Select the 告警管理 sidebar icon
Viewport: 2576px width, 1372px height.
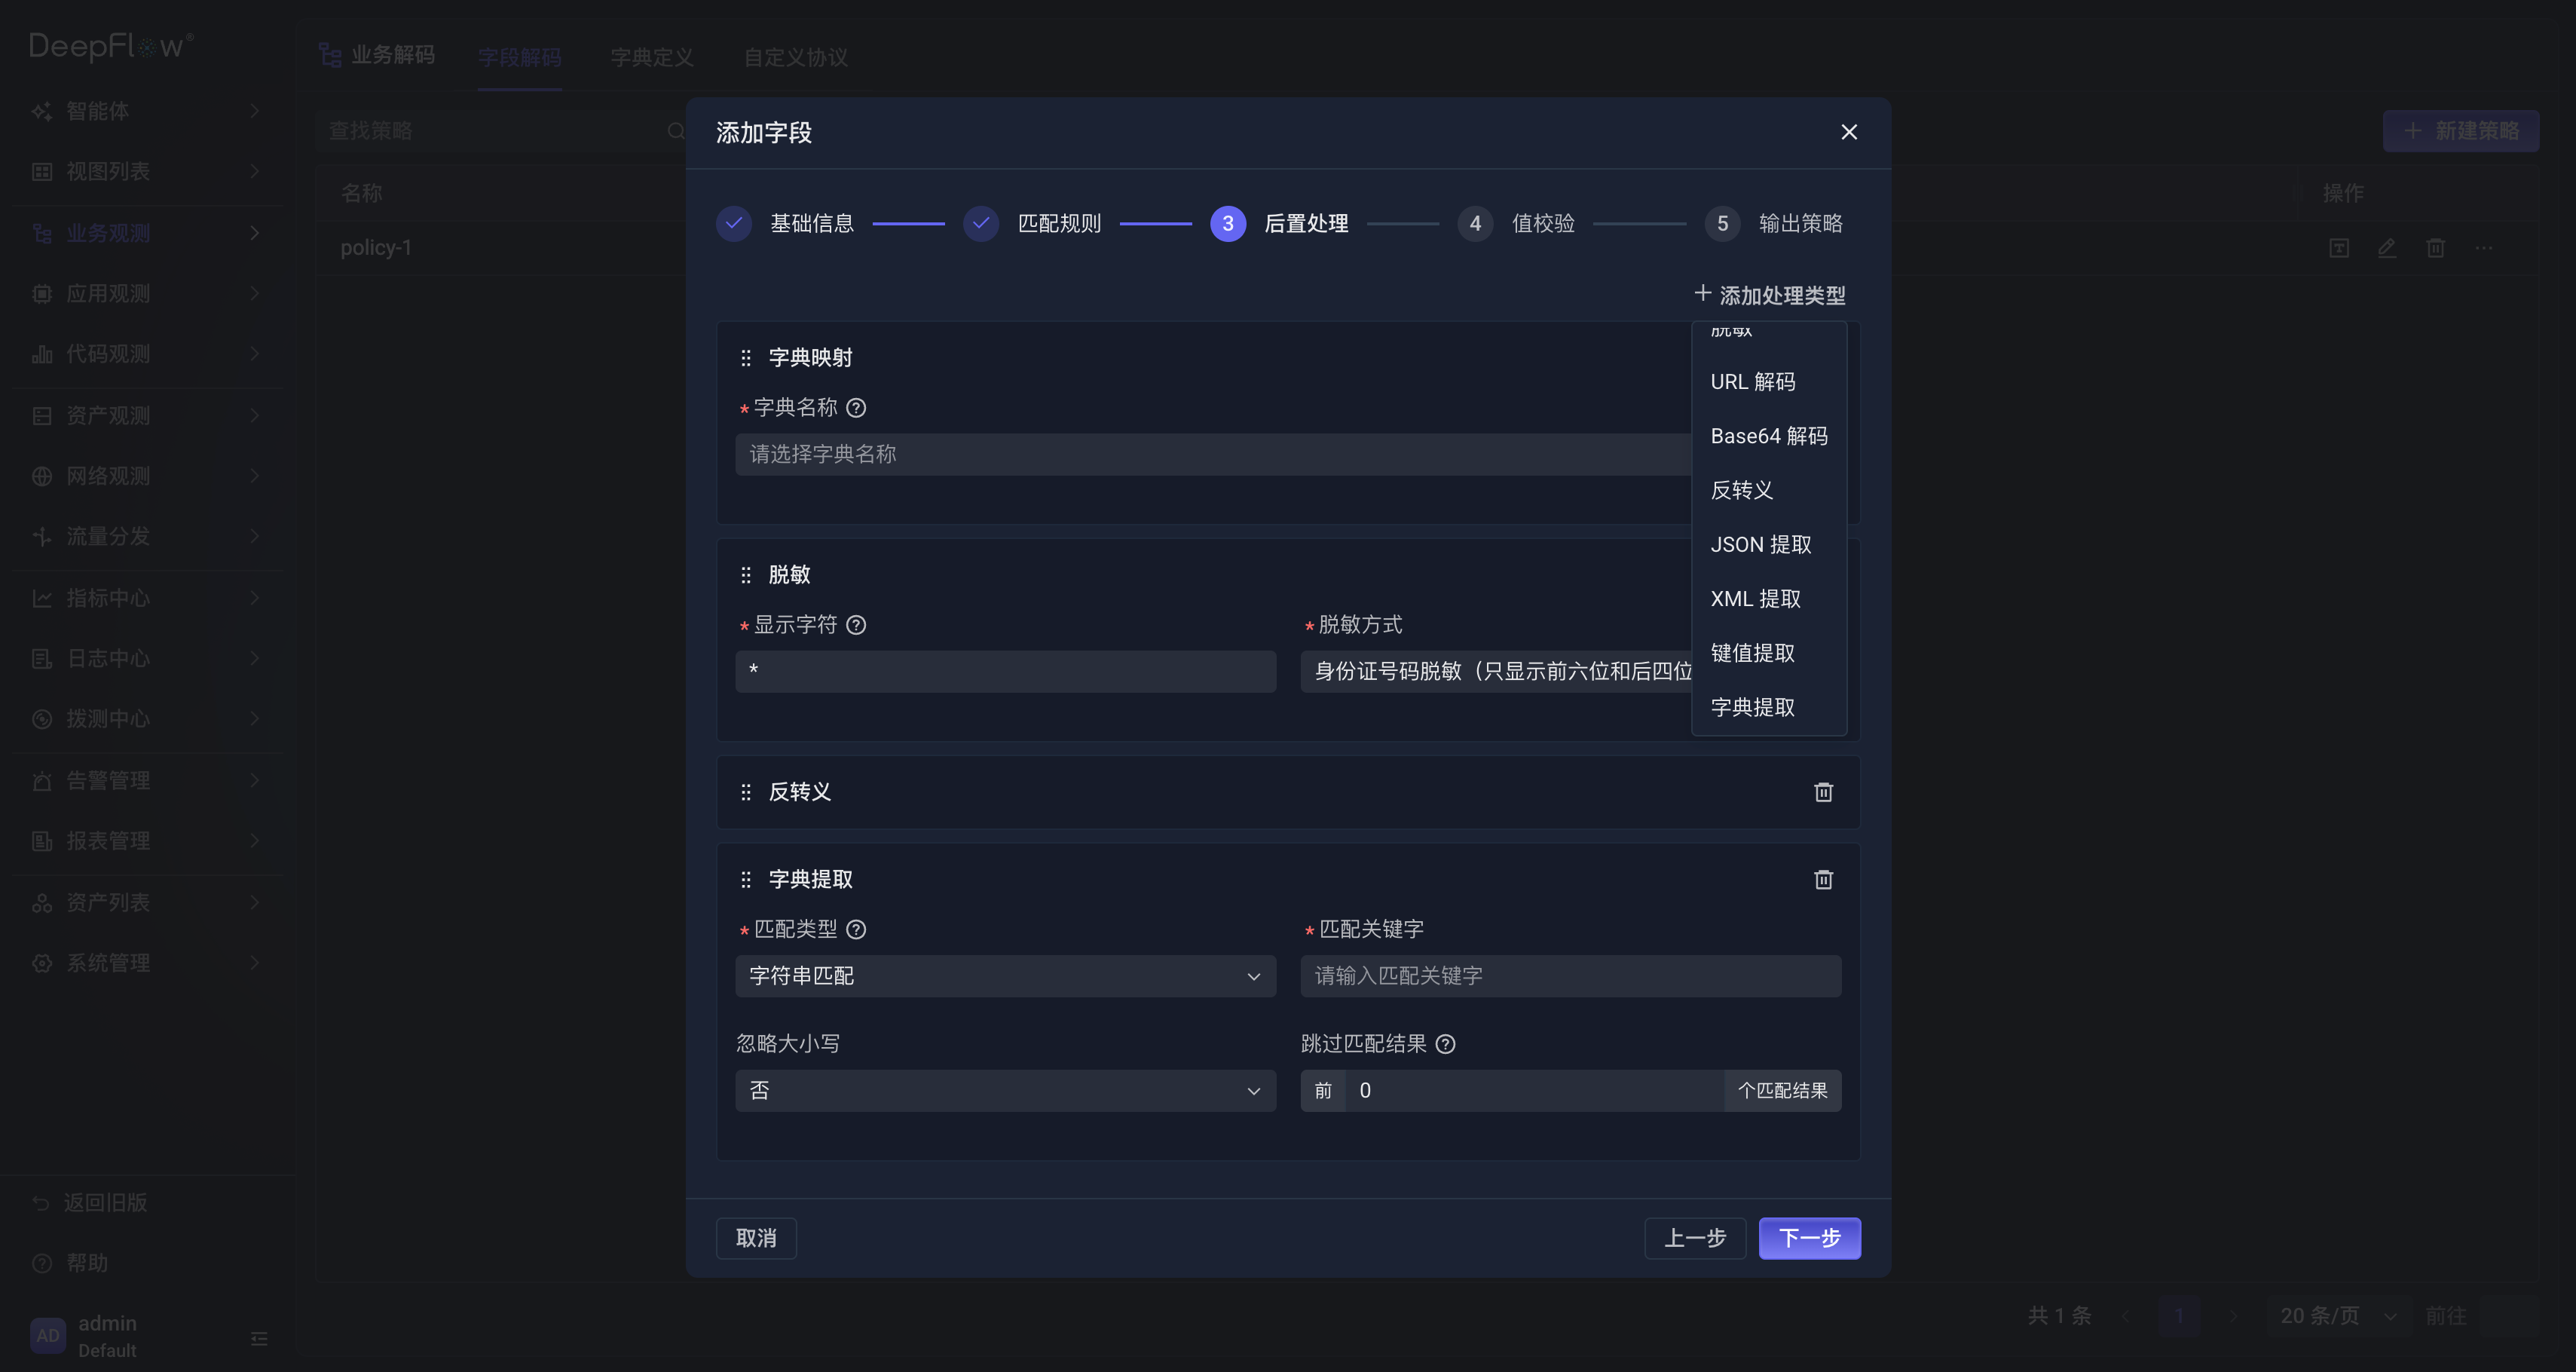[x=41, y=780]
